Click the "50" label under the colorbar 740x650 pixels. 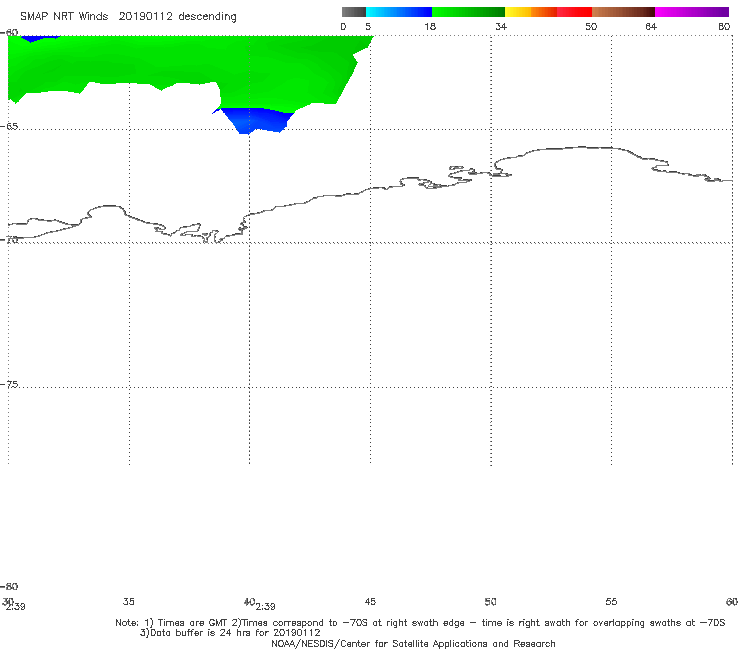click(x=591, y=26)
